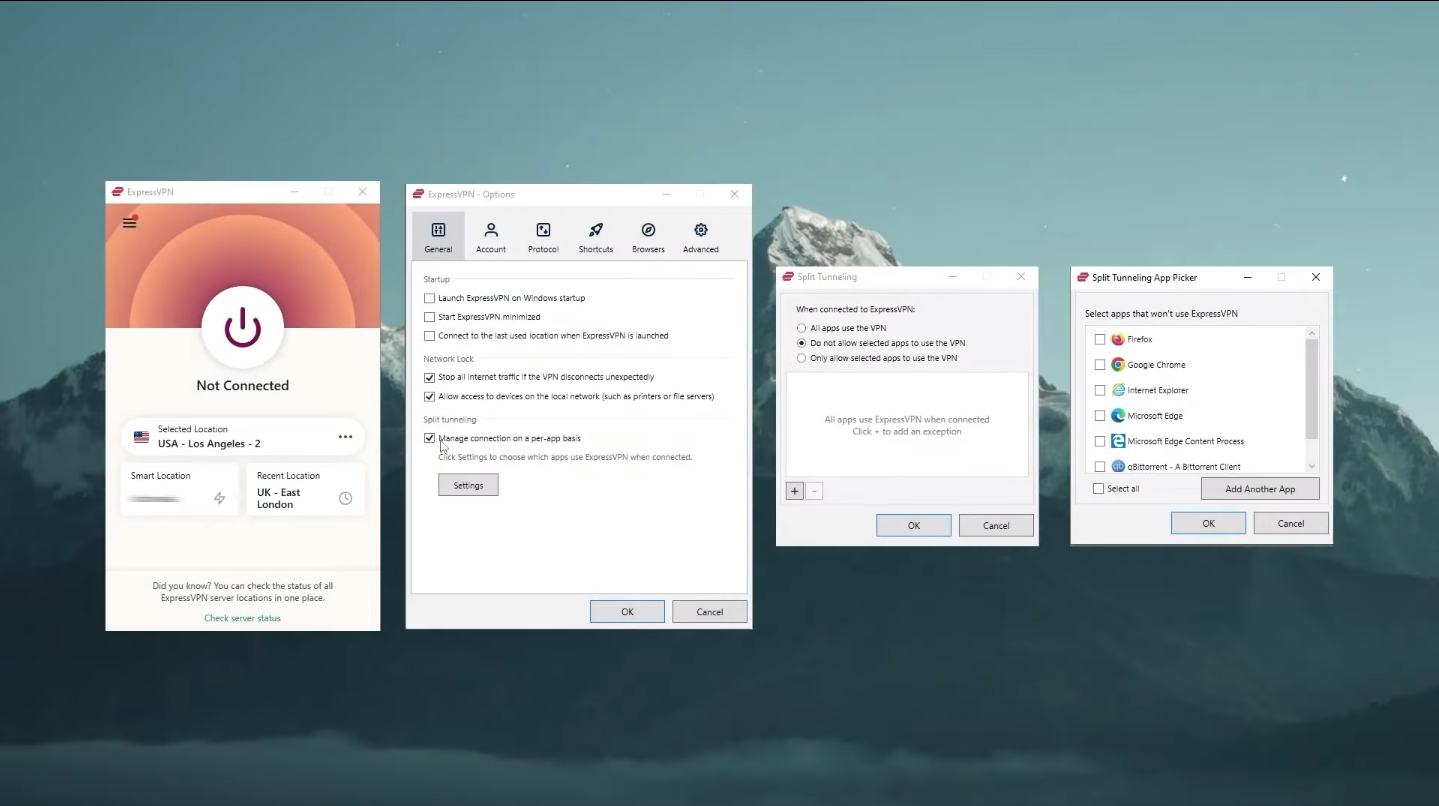Image resolution: width=1439 pixels, height=806 pixels.
Task: Click the USA flag icon
Action: pyautogui.click(x=141, y=437)
